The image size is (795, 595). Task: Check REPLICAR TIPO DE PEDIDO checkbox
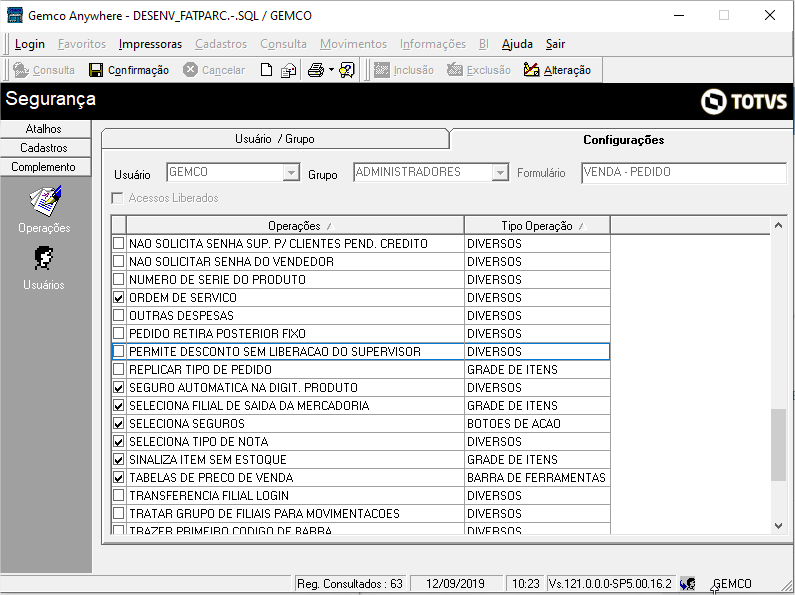click(x=119, y=369)
